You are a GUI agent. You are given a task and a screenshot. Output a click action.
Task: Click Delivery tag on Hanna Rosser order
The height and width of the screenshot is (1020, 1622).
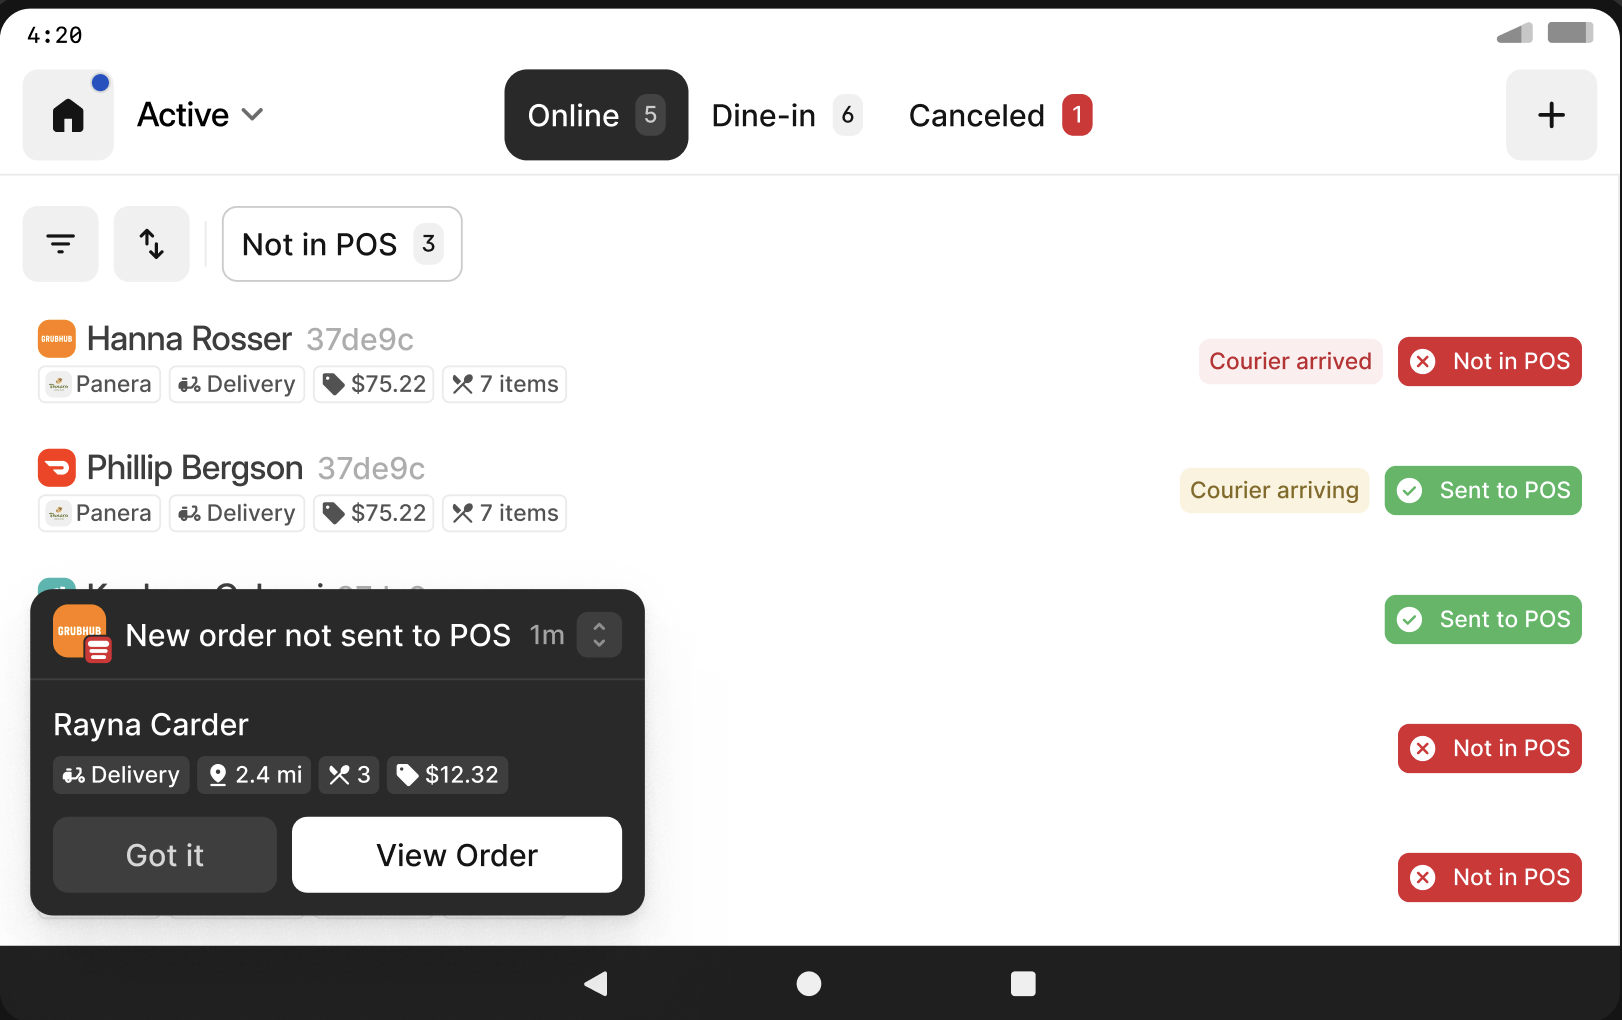coord(237,384)
